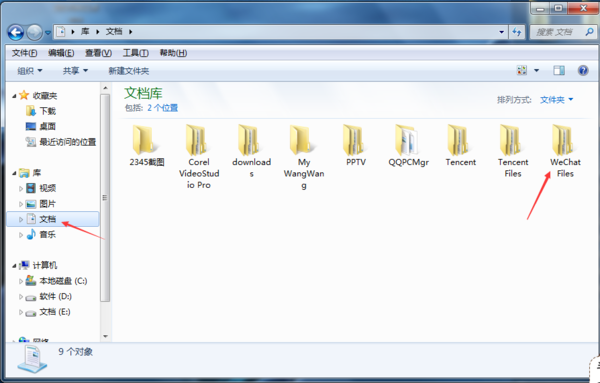Image resolution: width=600 pixels, height=383 pixels.
Task: Click the Forward navigation arrow button
Action: [34, 33]
